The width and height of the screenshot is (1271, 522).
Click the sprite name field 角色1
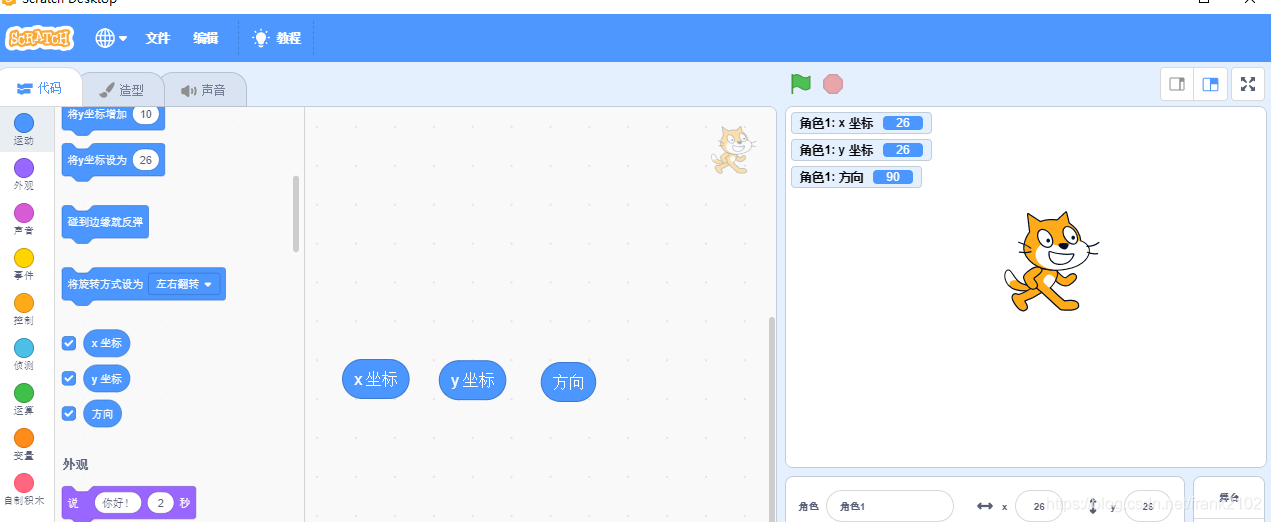coord(890,506)
